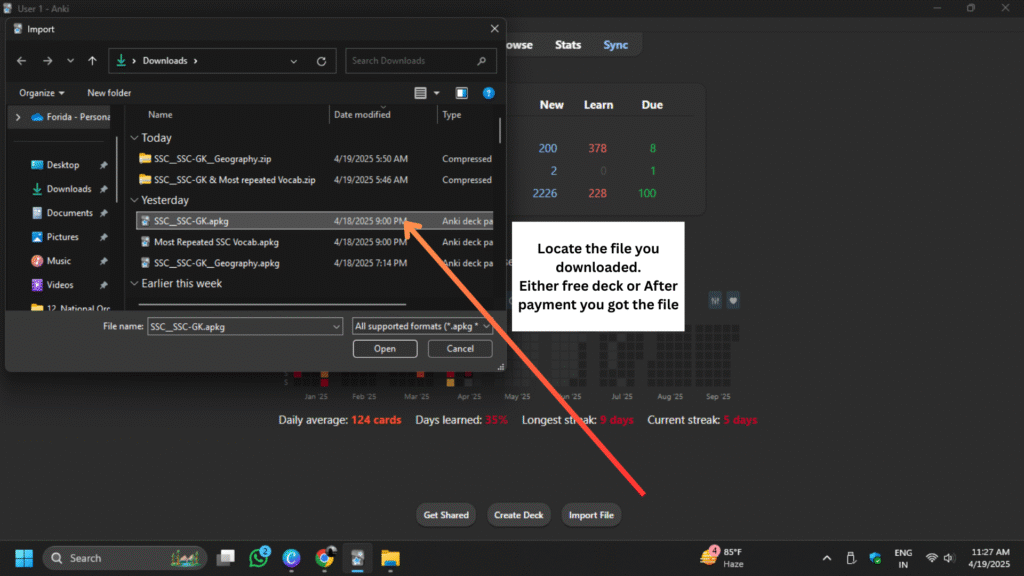1024x576 pixels.
Task: Open the Organize menu
Action: tap(41, 93)
